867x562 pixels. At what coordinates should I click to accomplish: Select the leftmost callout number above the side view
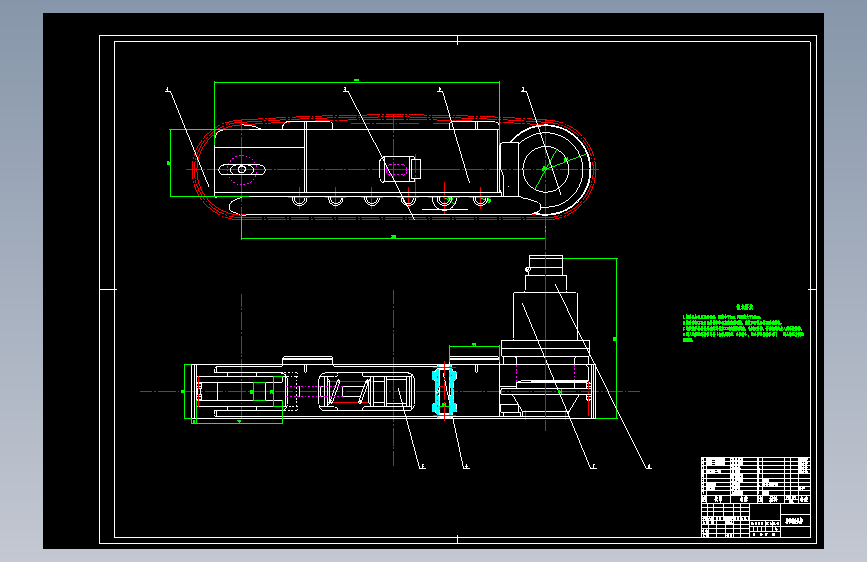(x=168, y=90)
